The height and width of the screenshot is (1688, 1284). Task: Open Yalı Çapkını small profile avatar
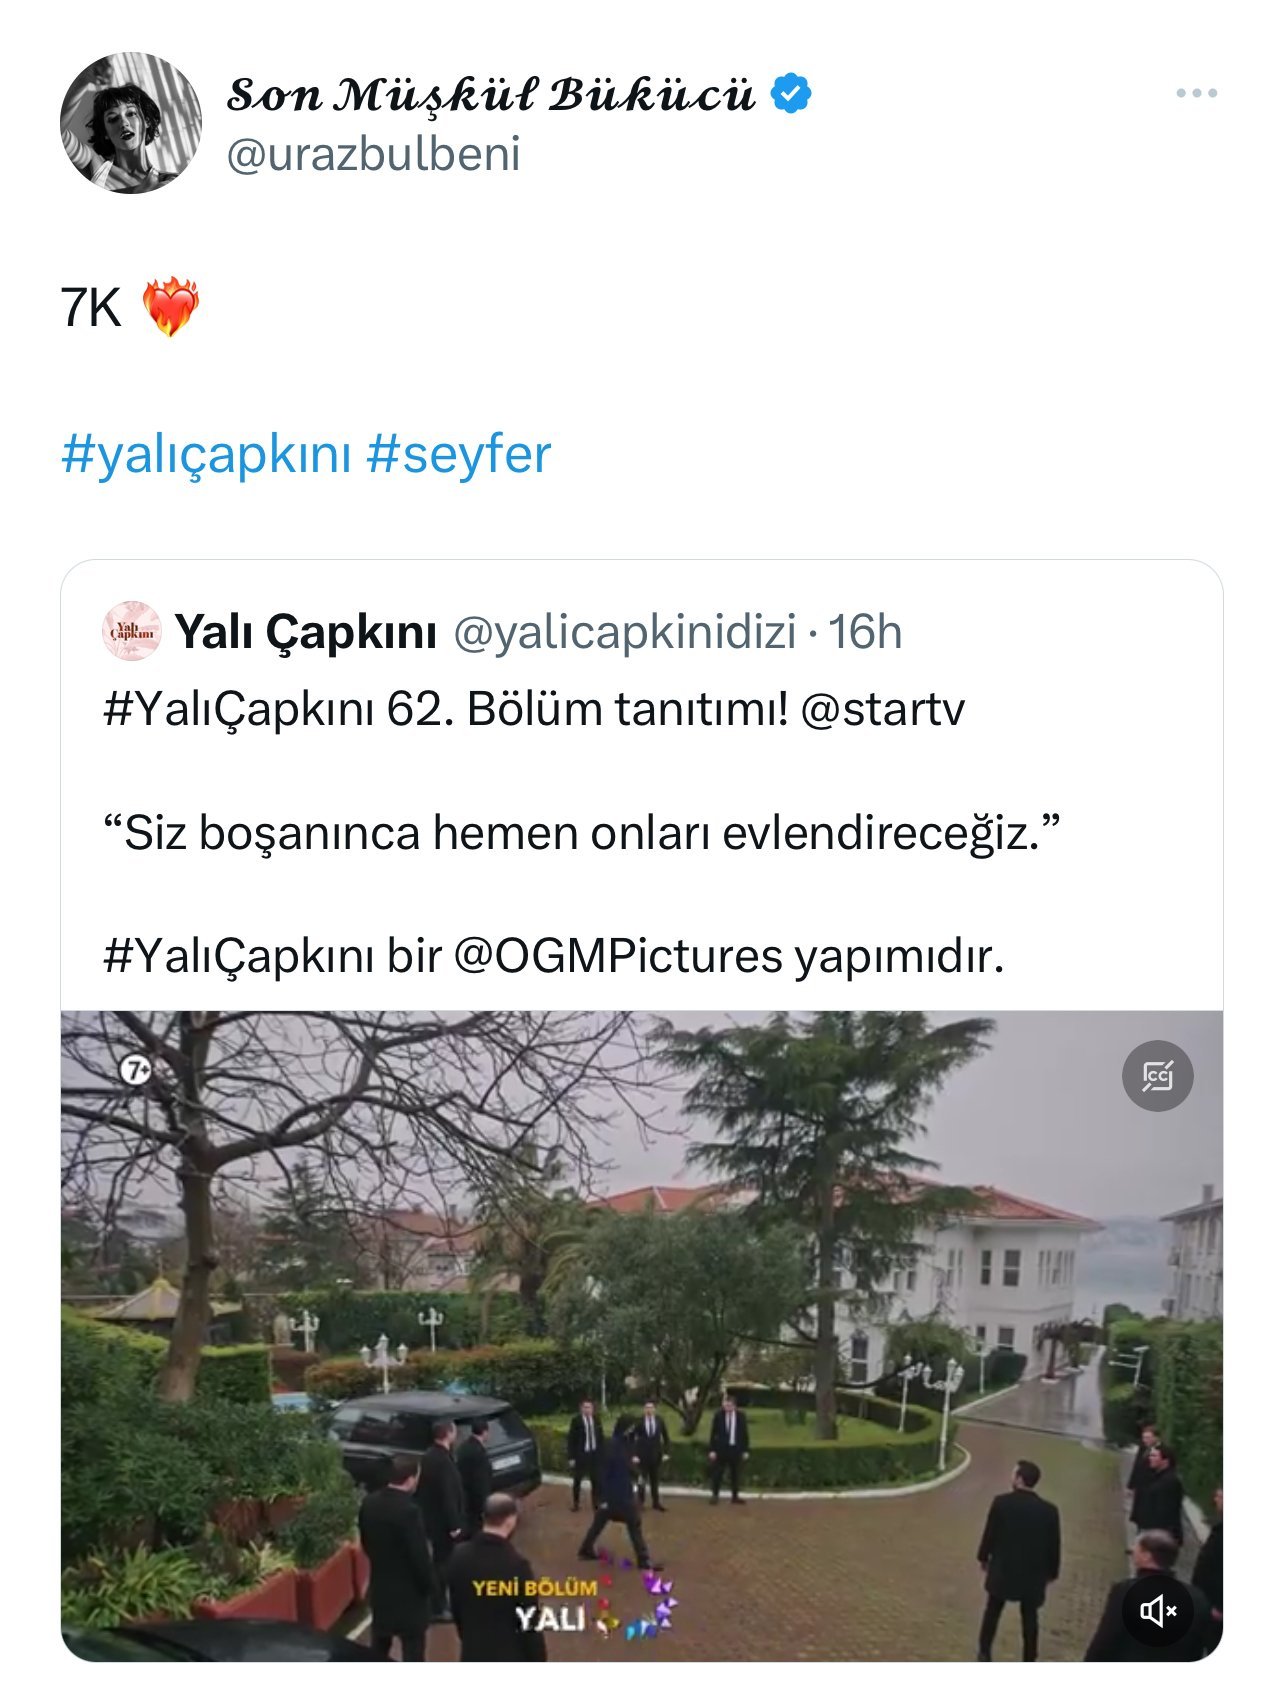[x=132, y=631]
